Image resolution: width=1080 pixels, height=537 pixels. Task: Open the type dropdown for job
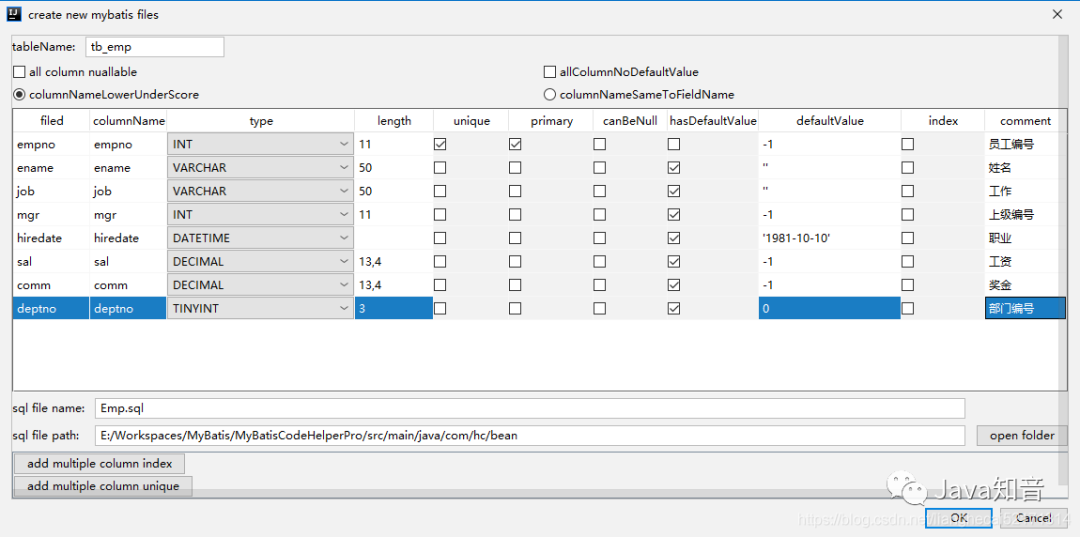point(260,191)
